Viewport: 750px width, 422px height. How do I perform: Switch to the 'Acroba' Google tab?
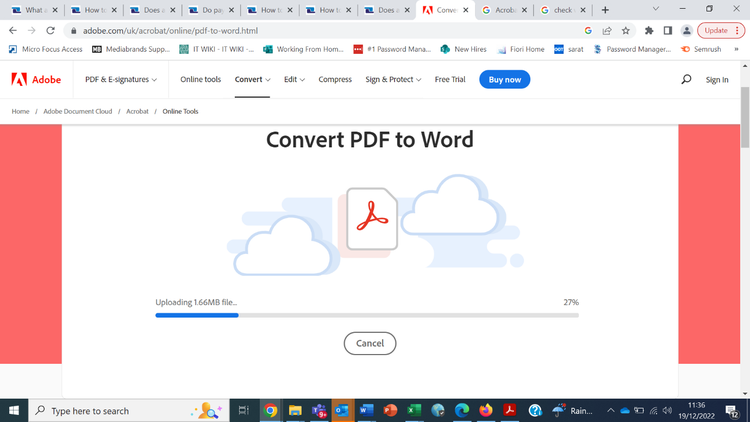point(504,10)
